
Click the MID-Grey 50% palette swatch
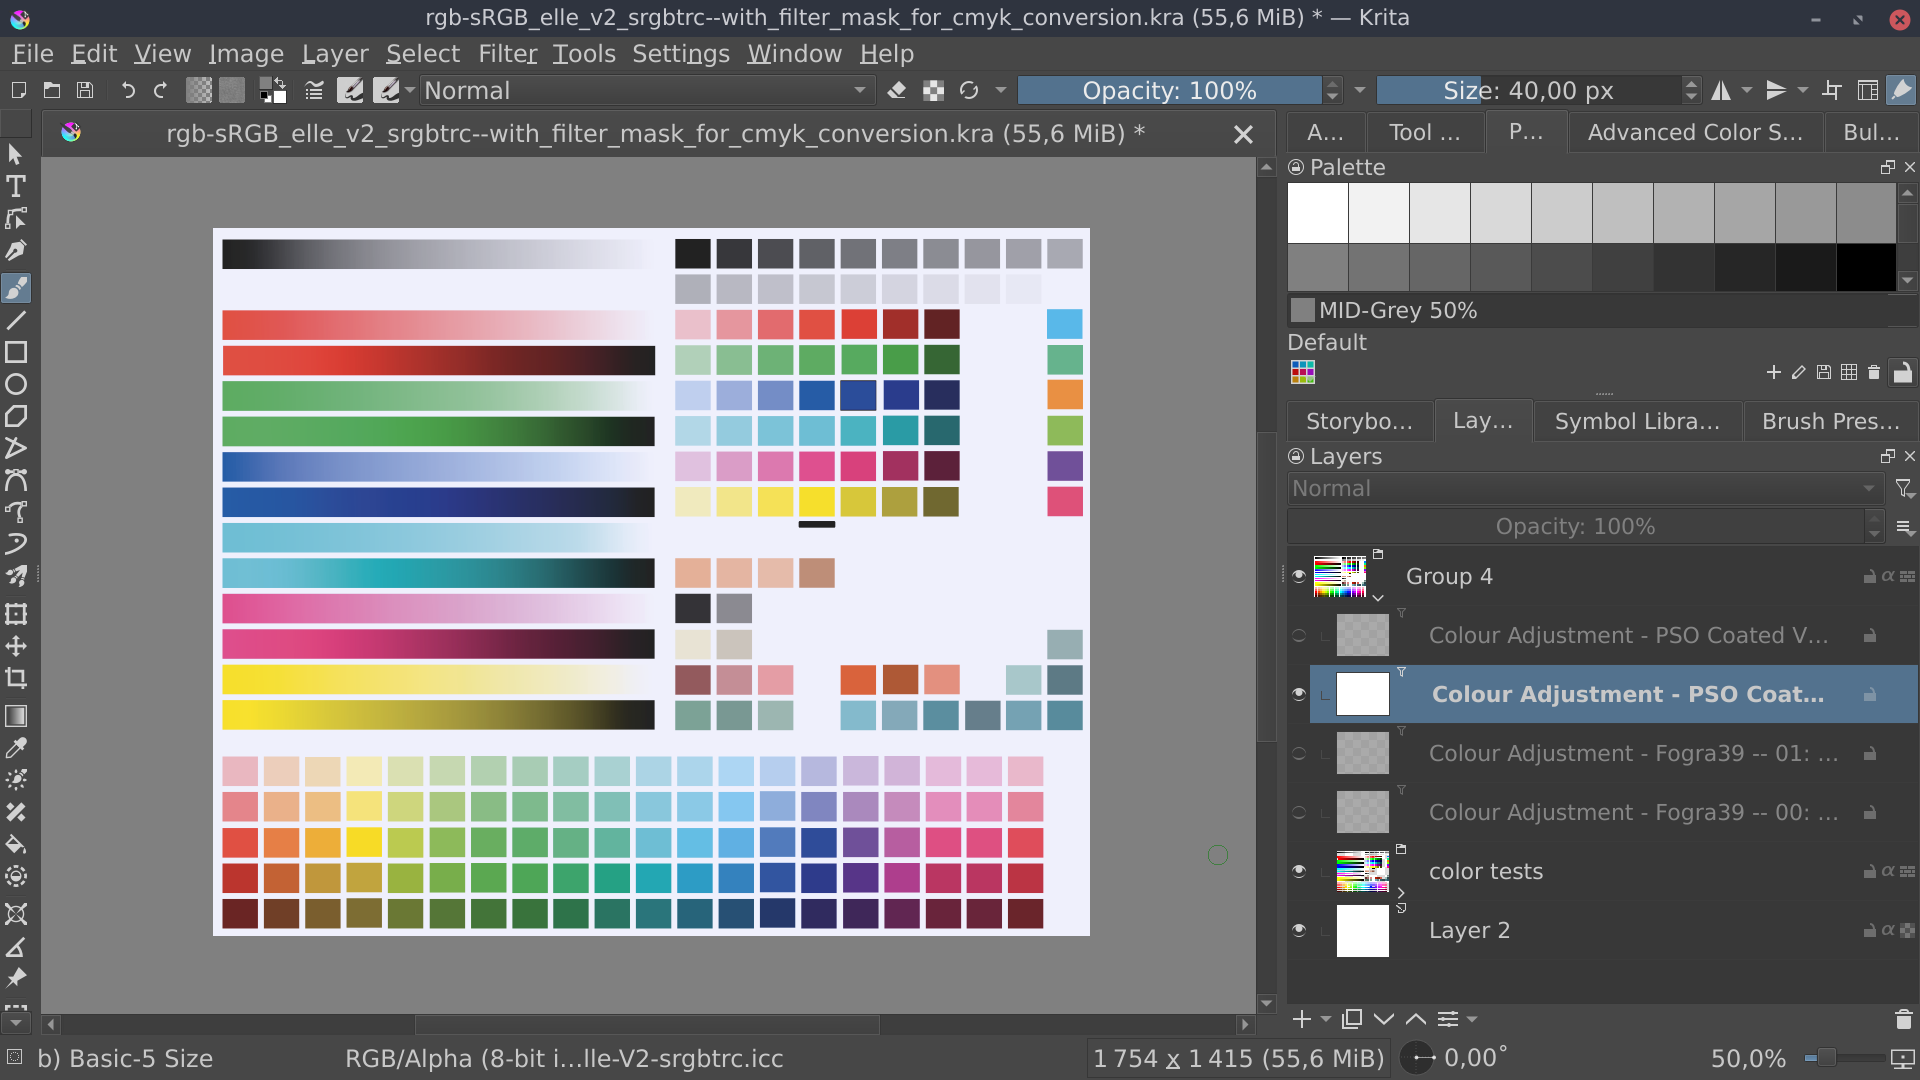pos(1303,310)
